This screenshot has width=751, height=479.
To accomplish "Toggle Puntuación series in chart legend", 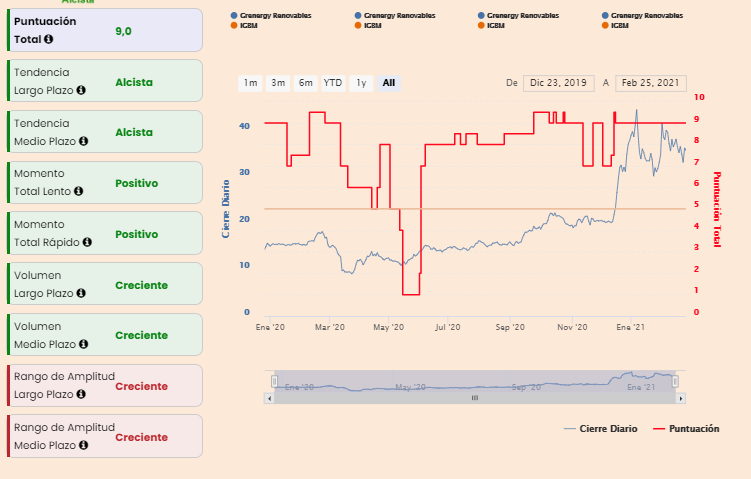I will point(686,429).
